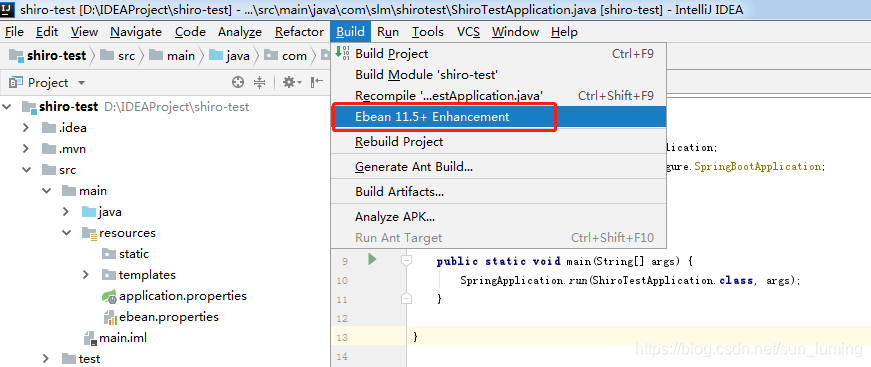The image size is (871, 367).
Task: Expand the java folder
Action: pos(66,212)
